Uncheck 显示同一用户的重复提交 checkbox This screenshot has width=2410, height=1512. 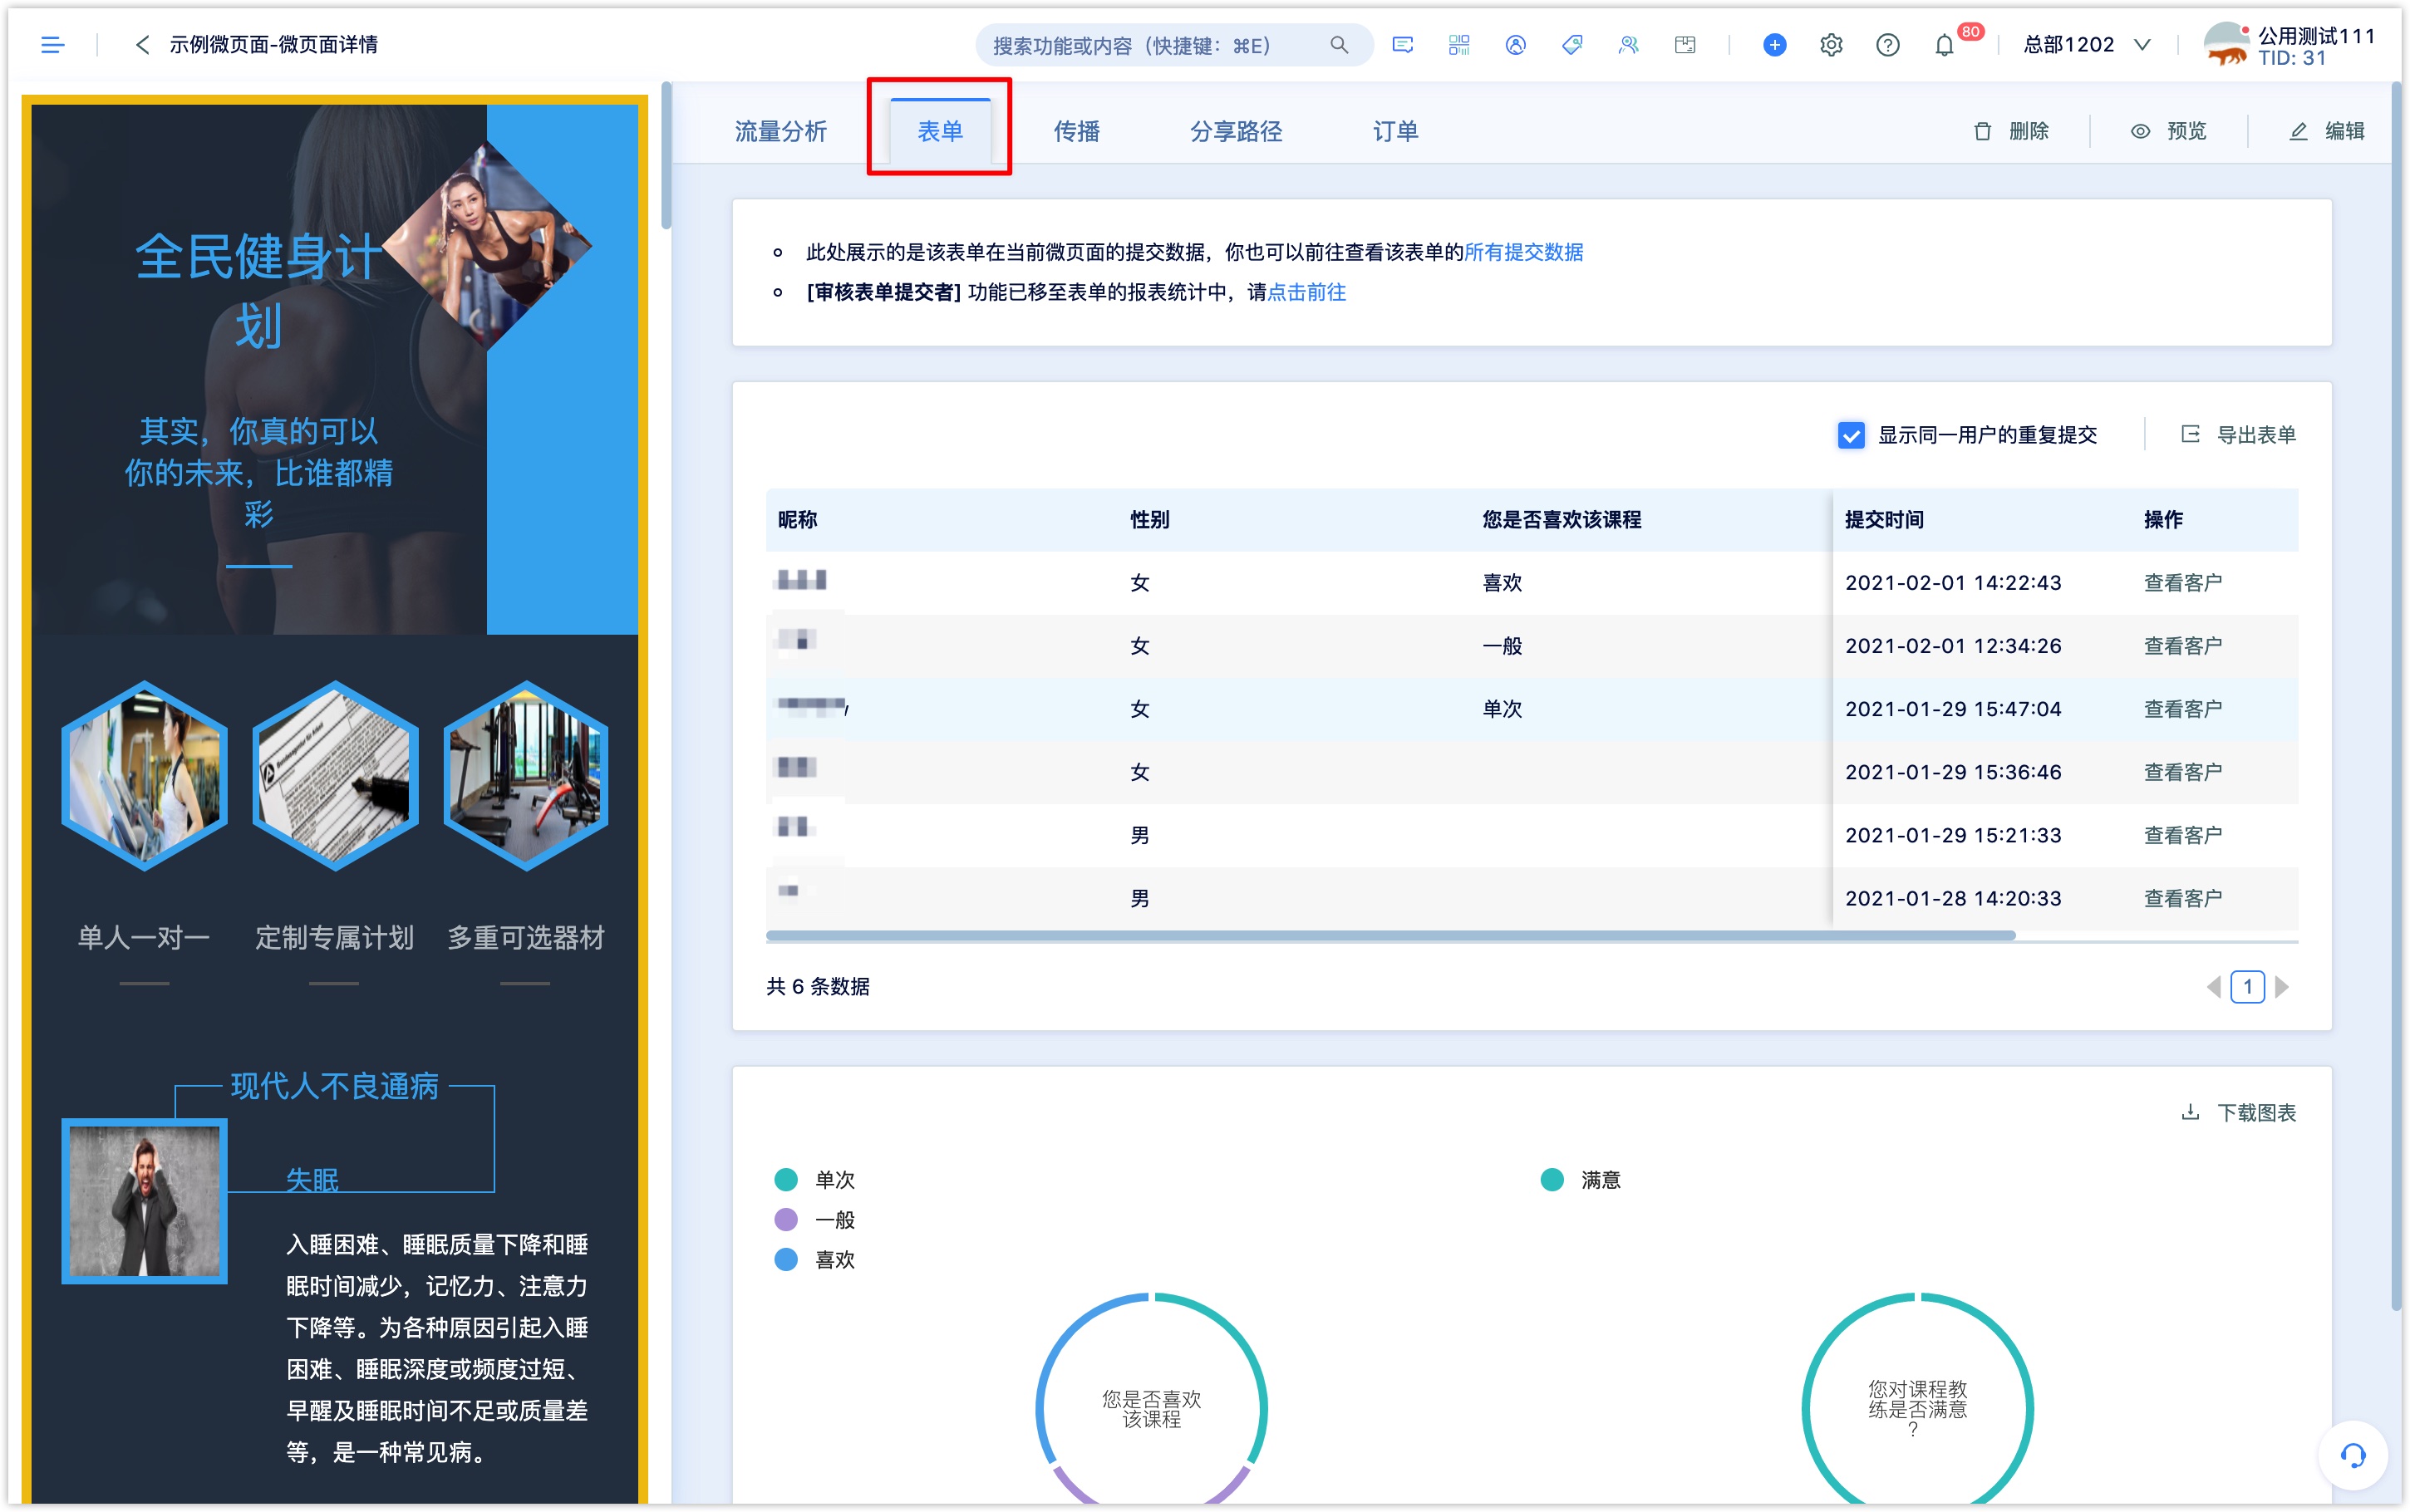1851,435
